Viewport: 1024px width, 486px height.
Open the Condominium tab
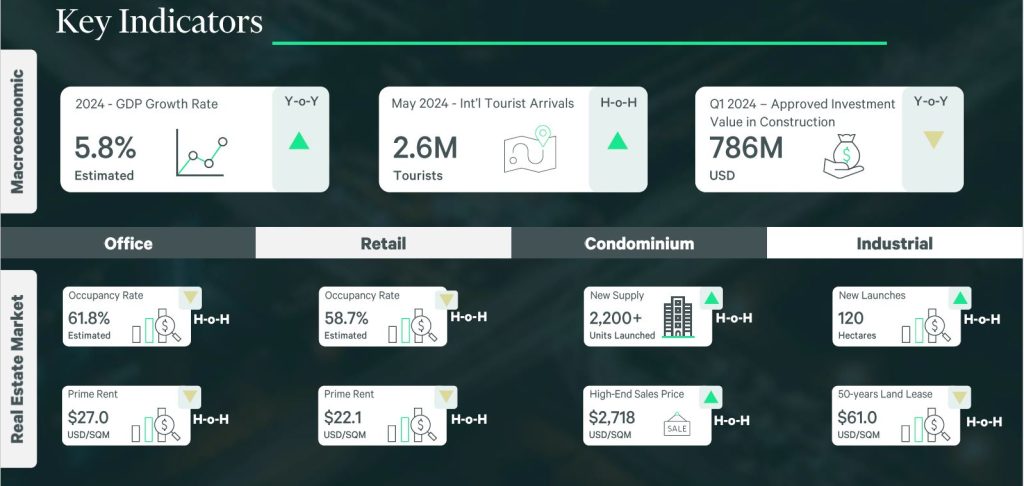coord(639,243)
